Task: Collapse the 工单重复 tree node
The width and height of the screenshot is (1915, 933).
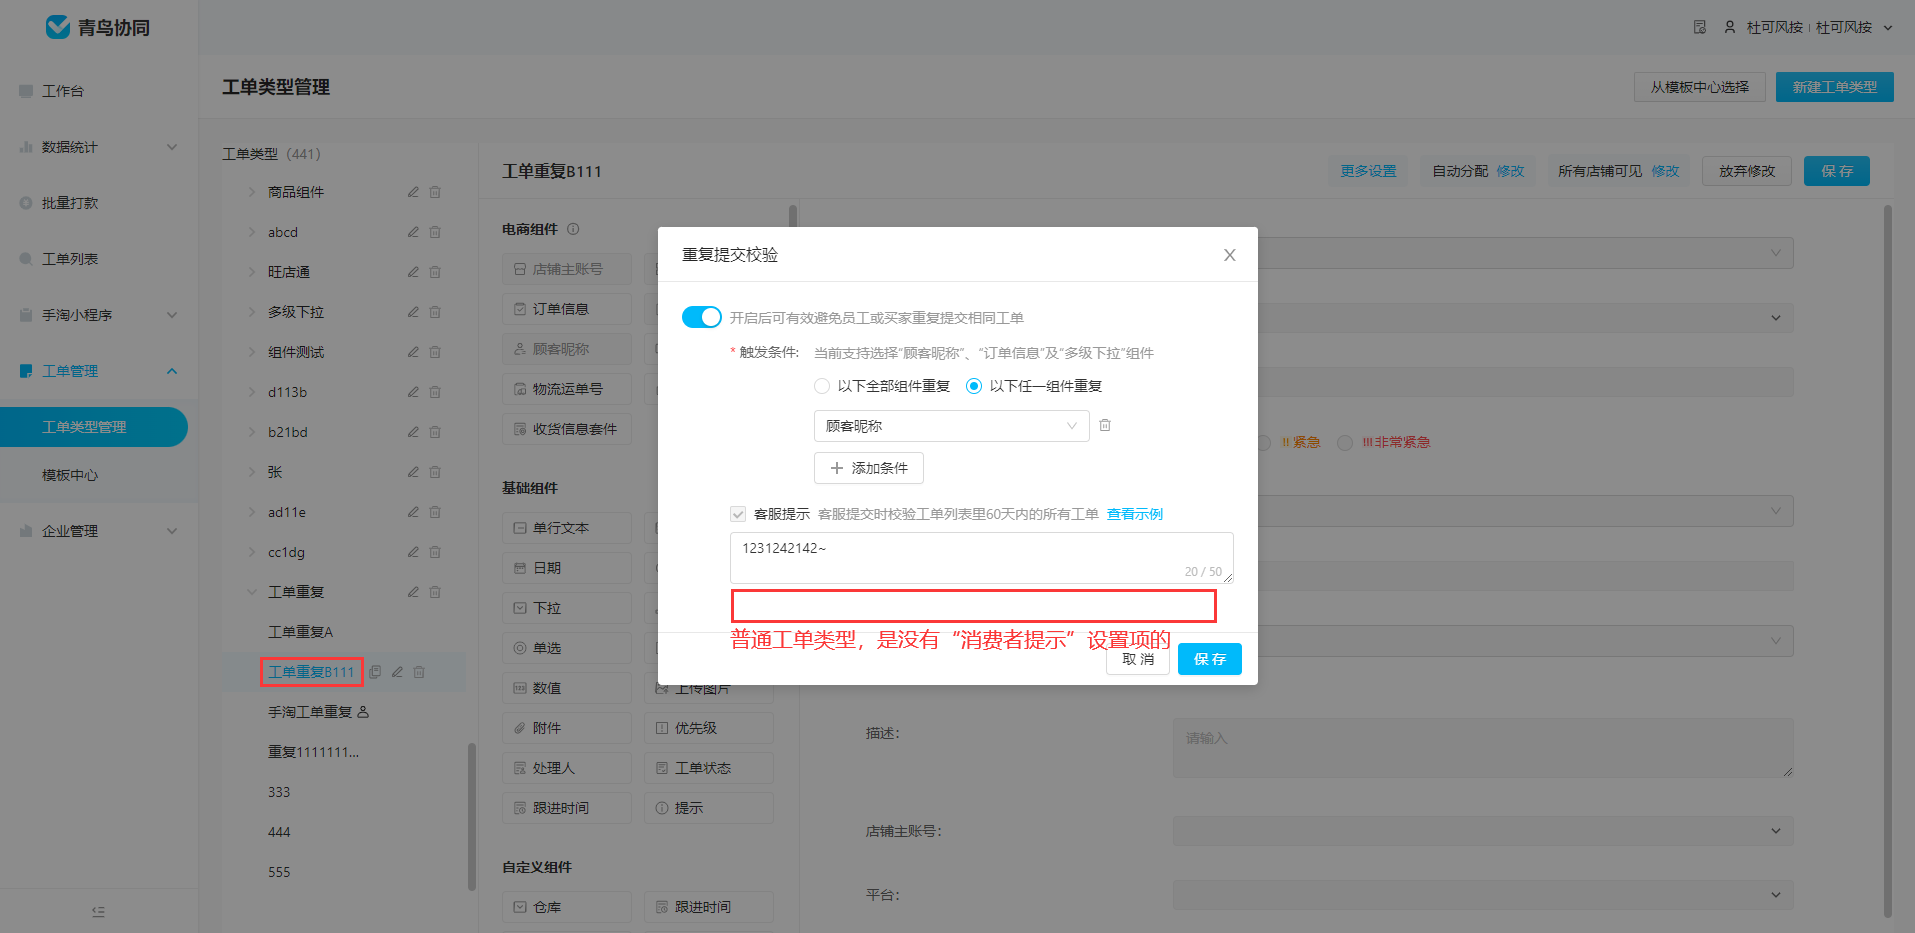Action: point(252,592)
